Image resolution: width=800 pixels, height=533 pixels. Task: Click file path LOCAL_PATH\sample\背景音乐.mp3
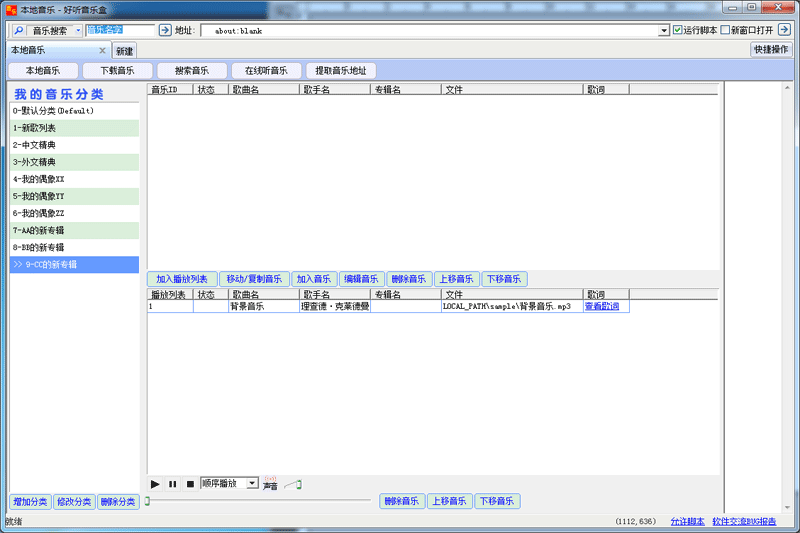tap(512, 307)
